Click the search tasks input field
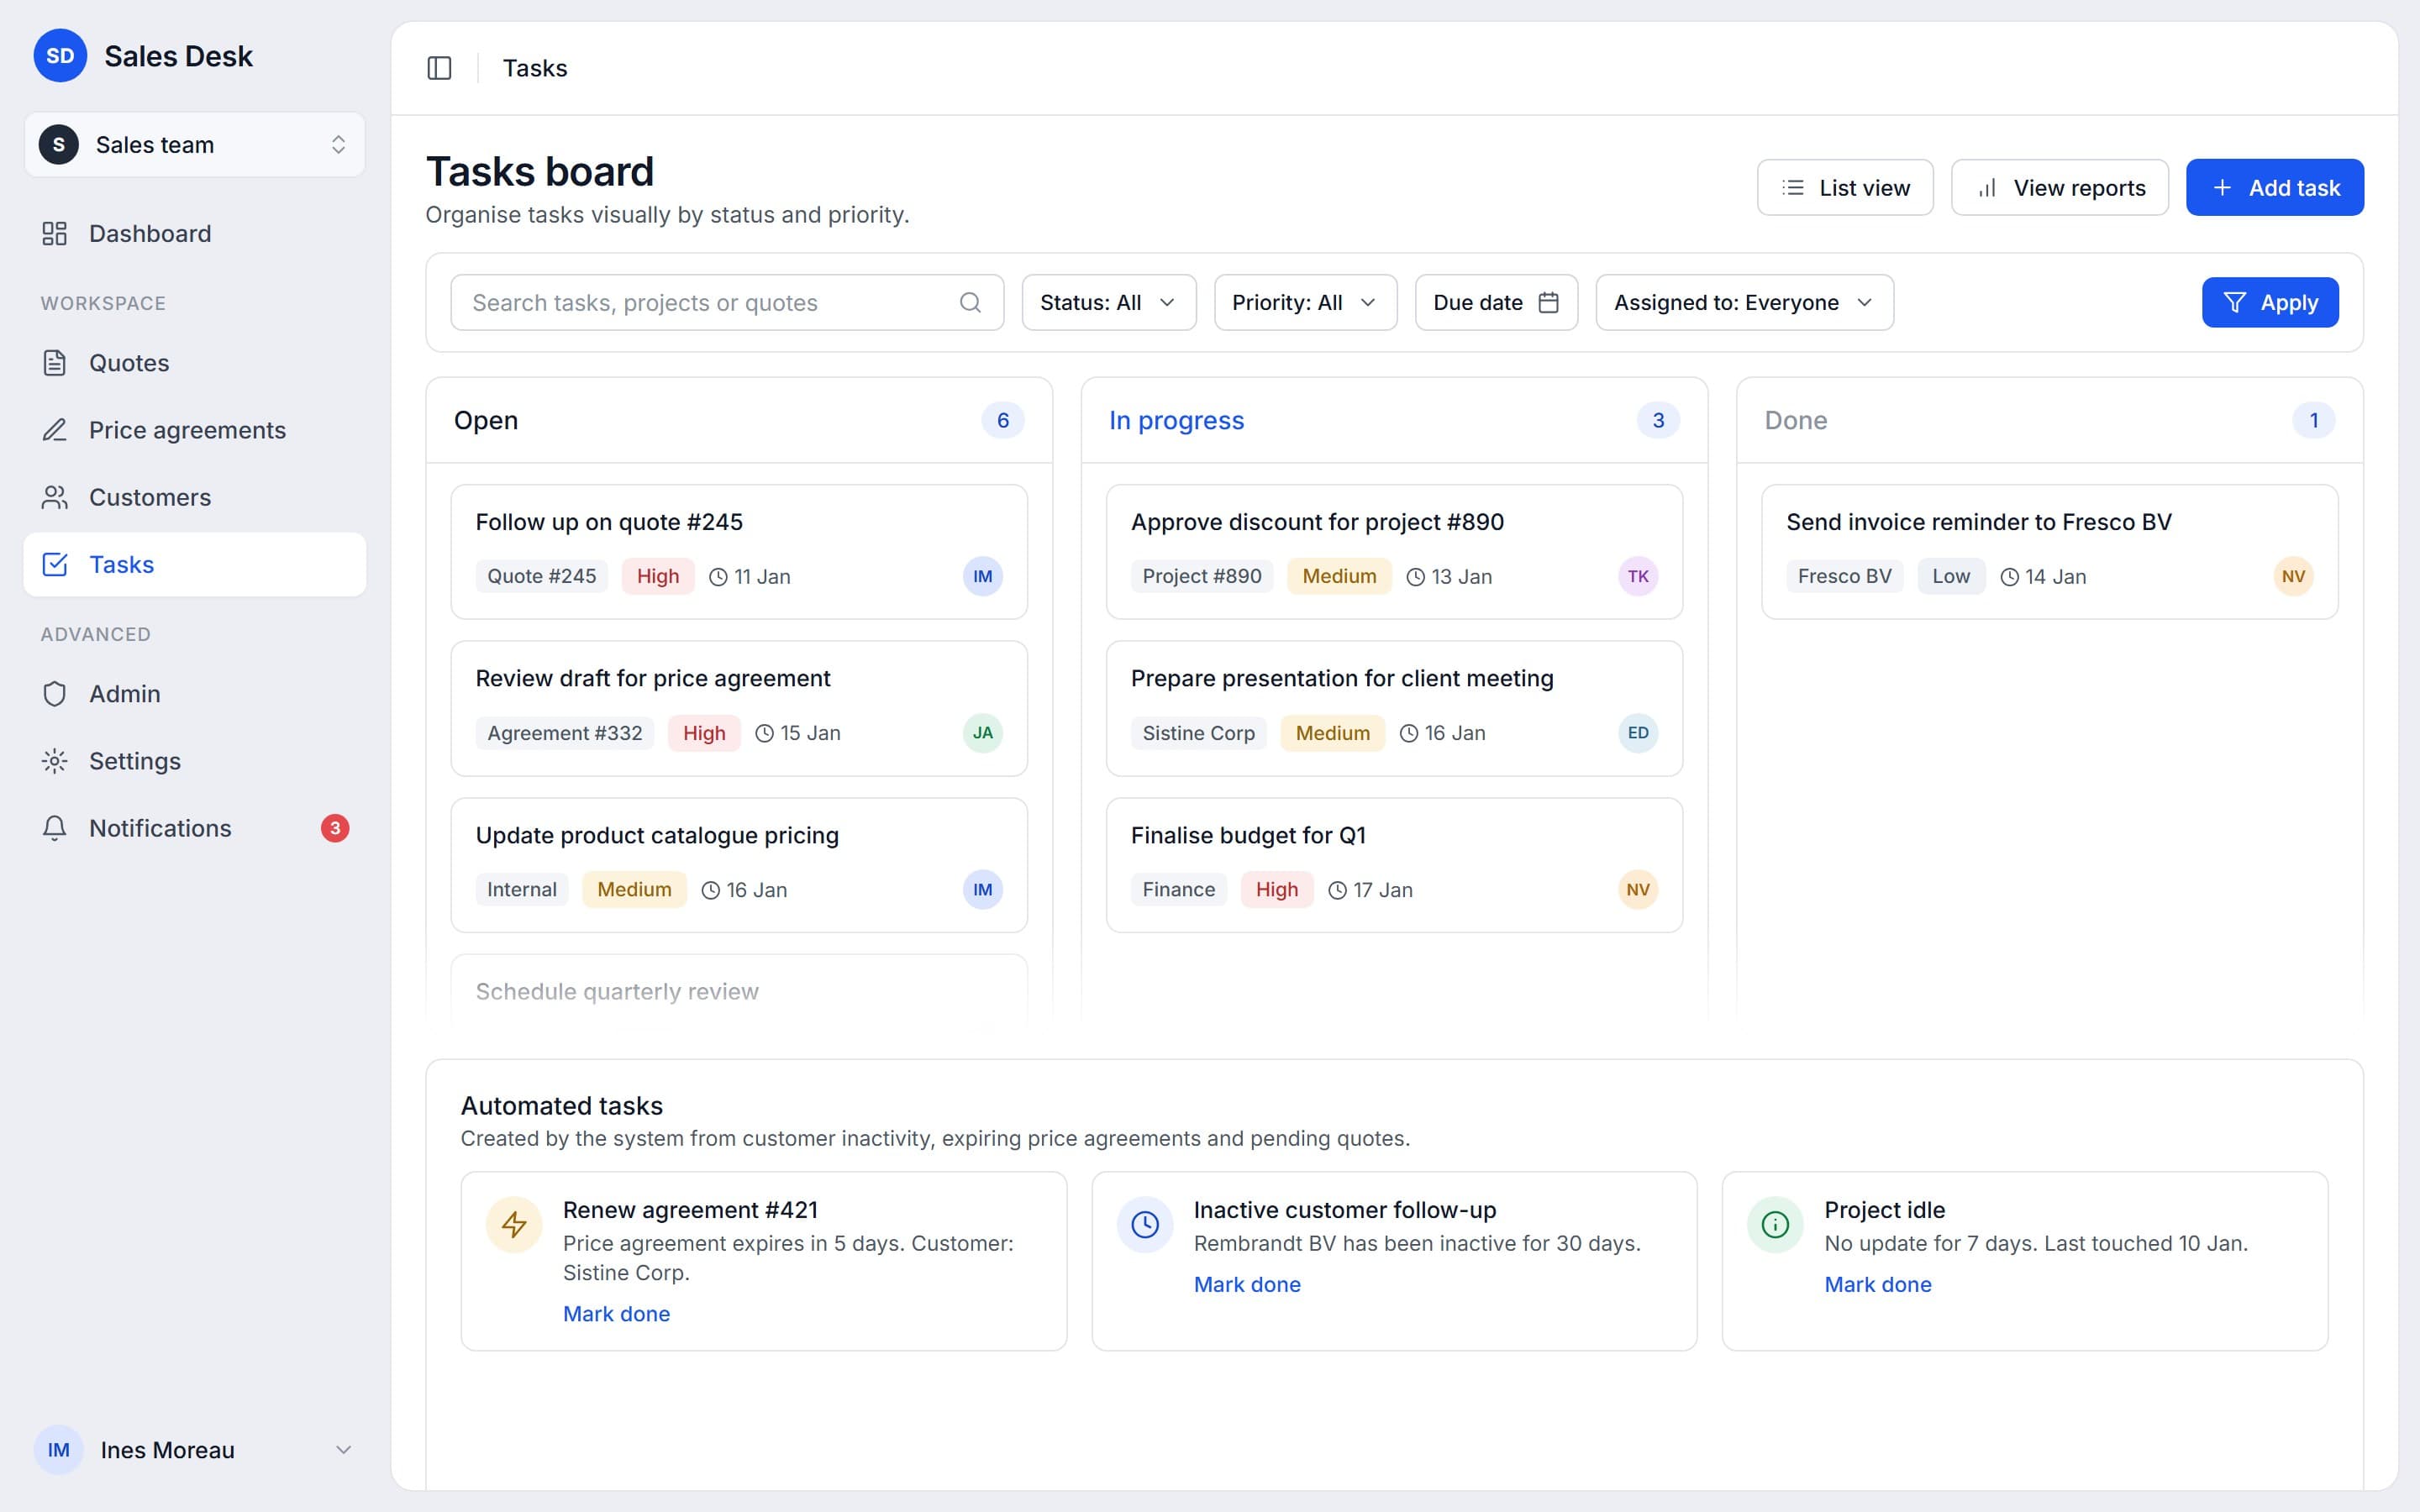The width and height of the screenshot is (2420, 1512). [x=727, y=302]
